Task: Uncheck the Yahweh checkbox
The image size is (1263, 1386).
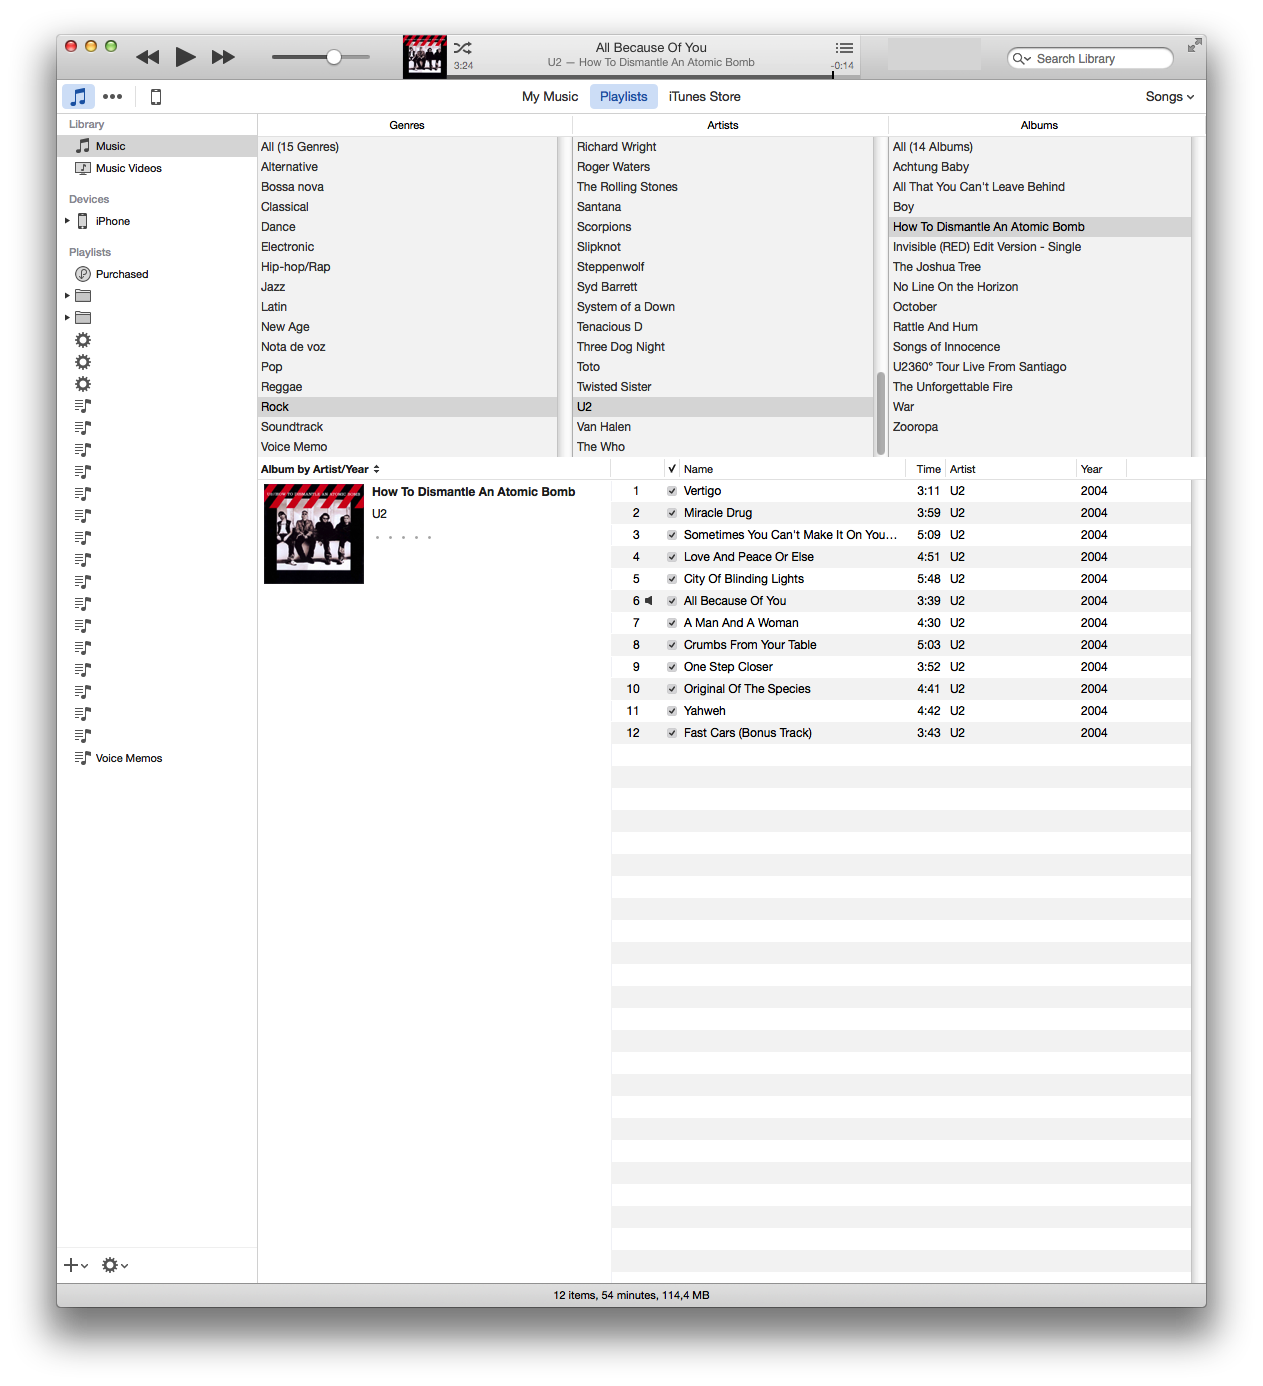Action: (672, 711)
